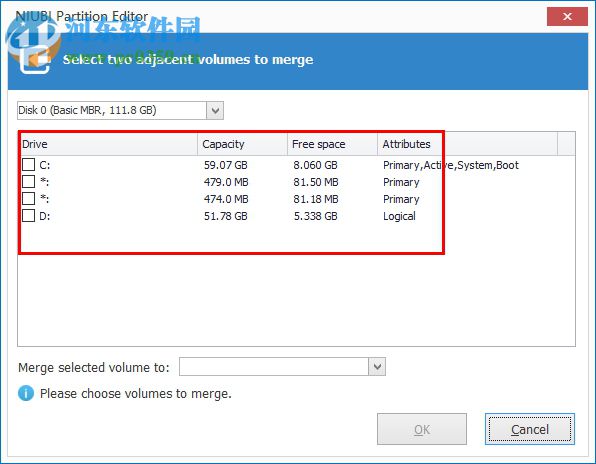This screenshot has height=464, width=596.
Task: Sort by the Capacity column header
Action: (243, 144)
